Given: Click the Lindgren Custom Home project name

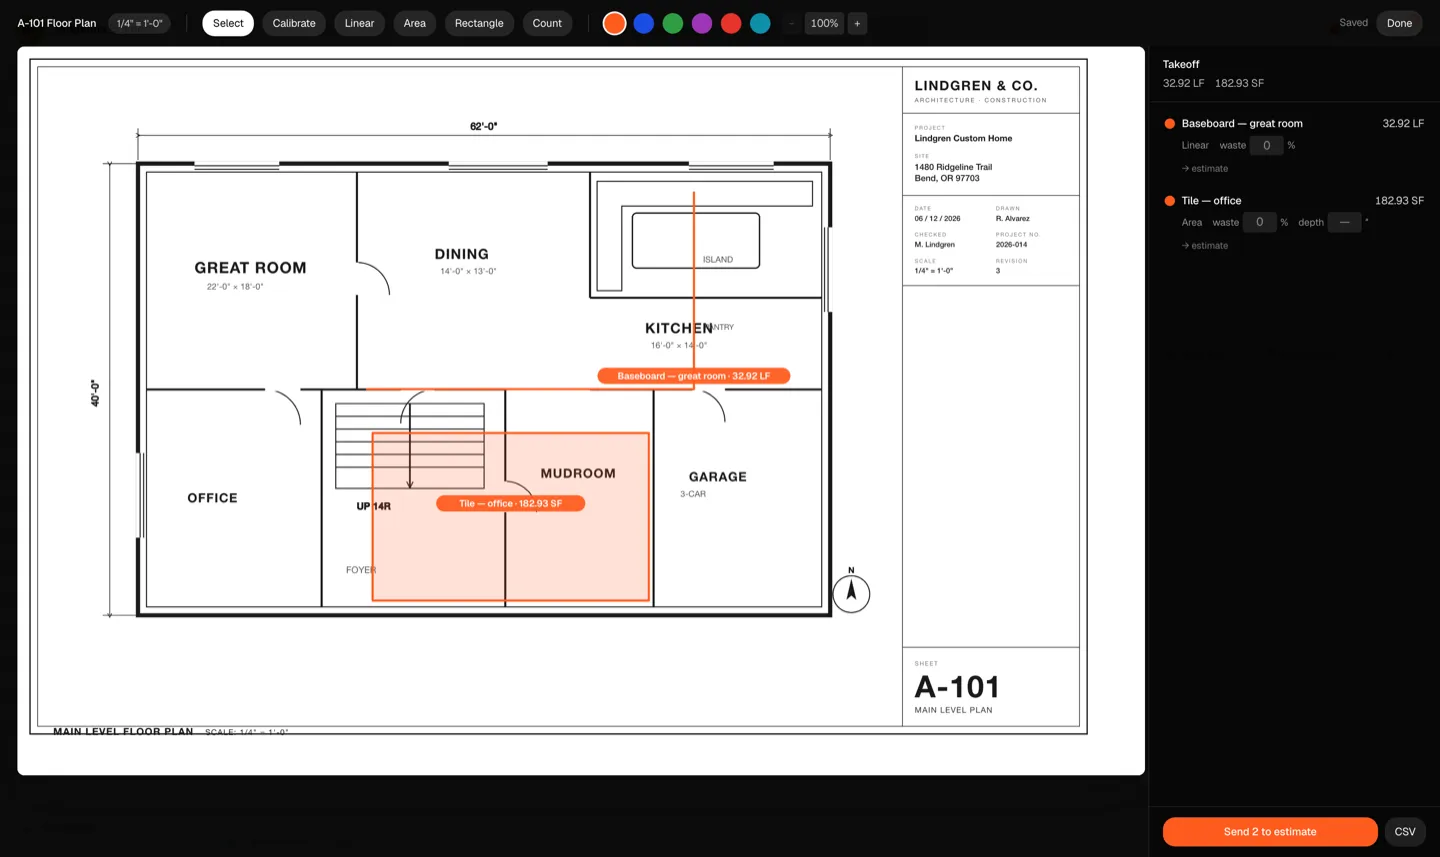Looking at the screenshot, I should [x=963, y=138].
